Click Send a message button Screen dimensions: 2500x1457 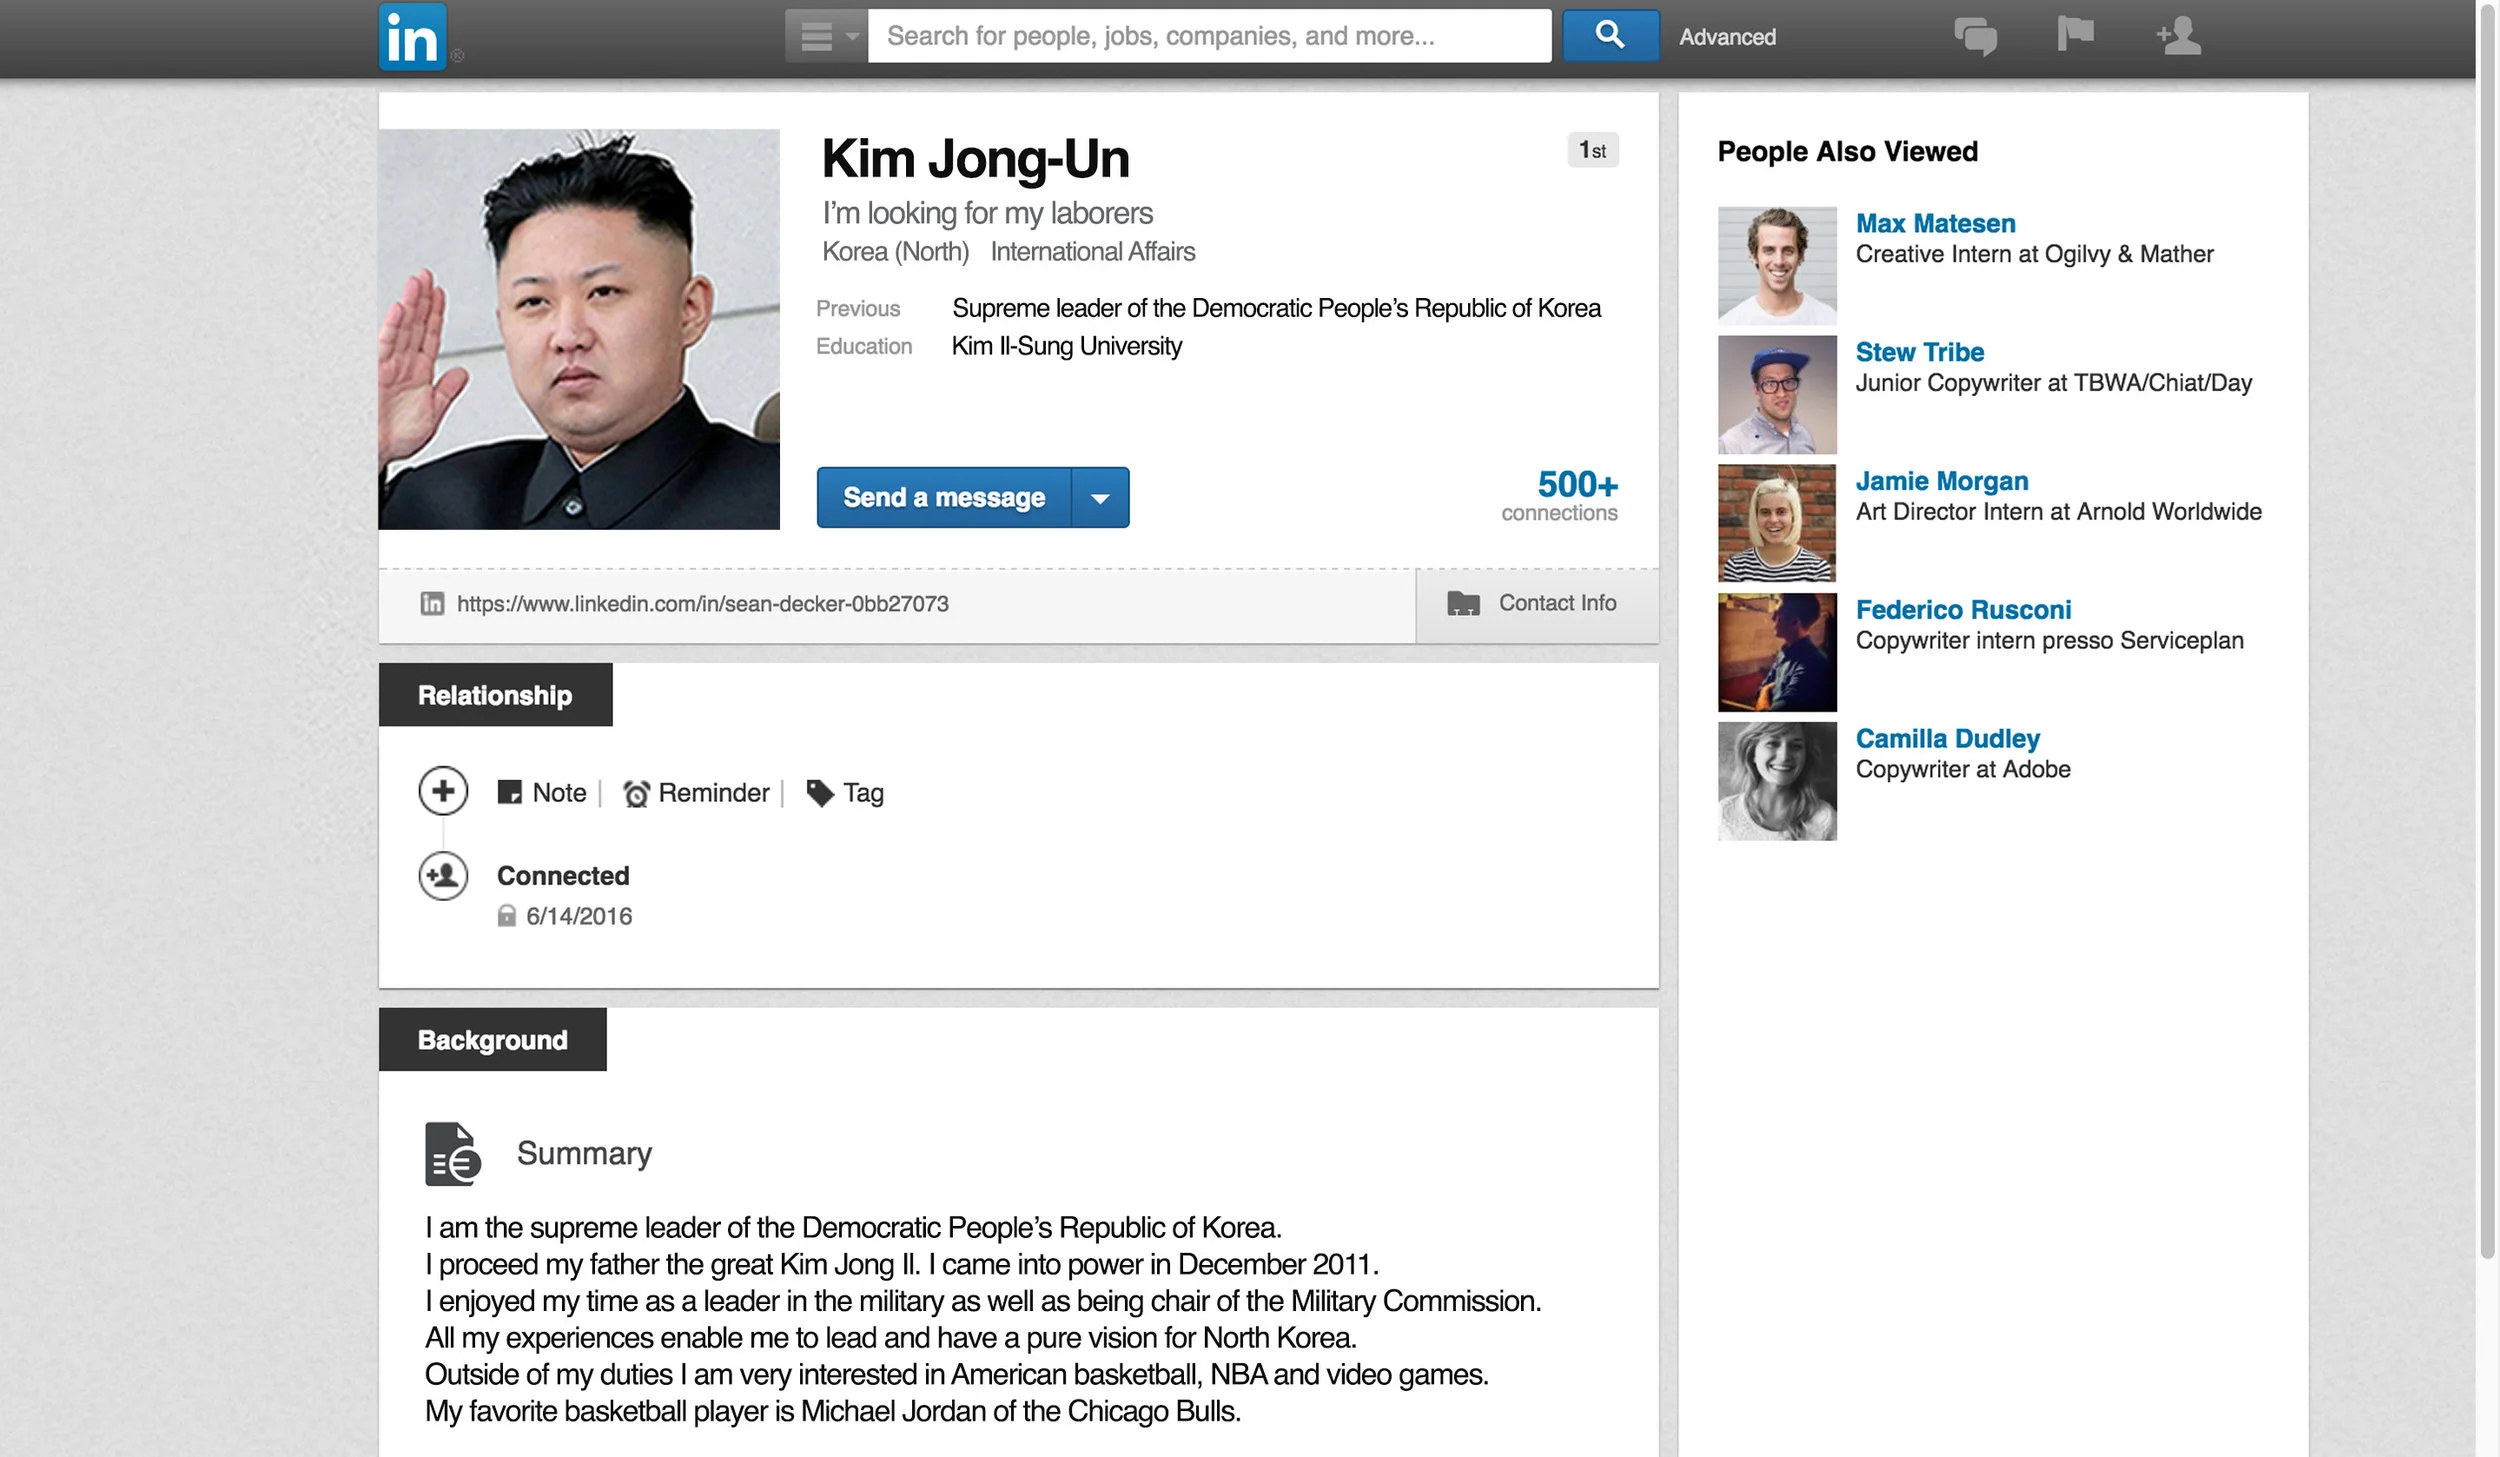point(944,497)
